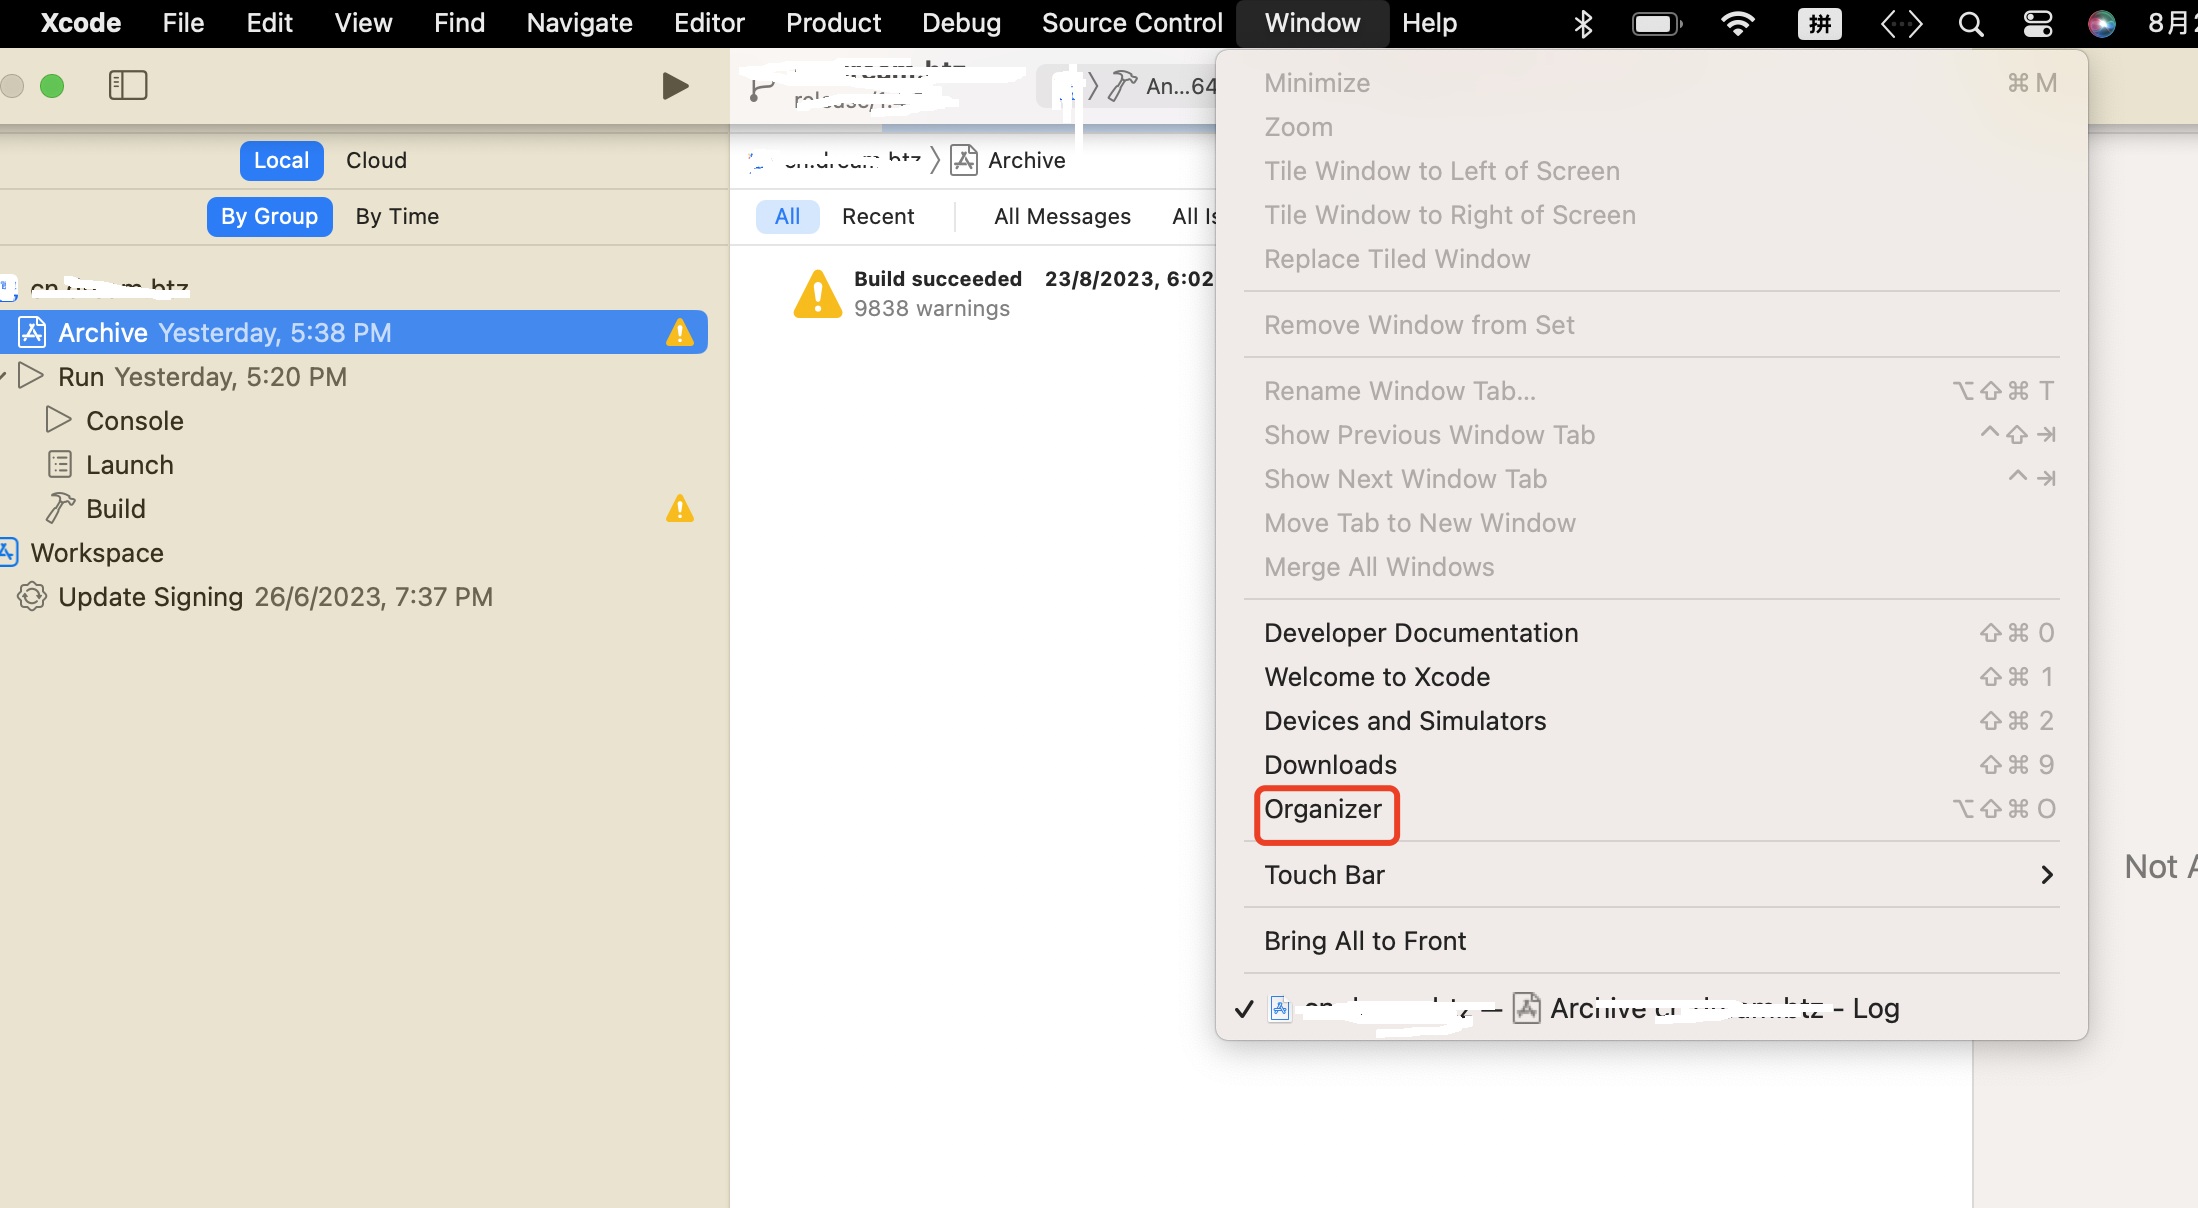This screenshot has height=1208, width=2198.
Task: Open Control Center in menu bar
Action: [2037, 23]
